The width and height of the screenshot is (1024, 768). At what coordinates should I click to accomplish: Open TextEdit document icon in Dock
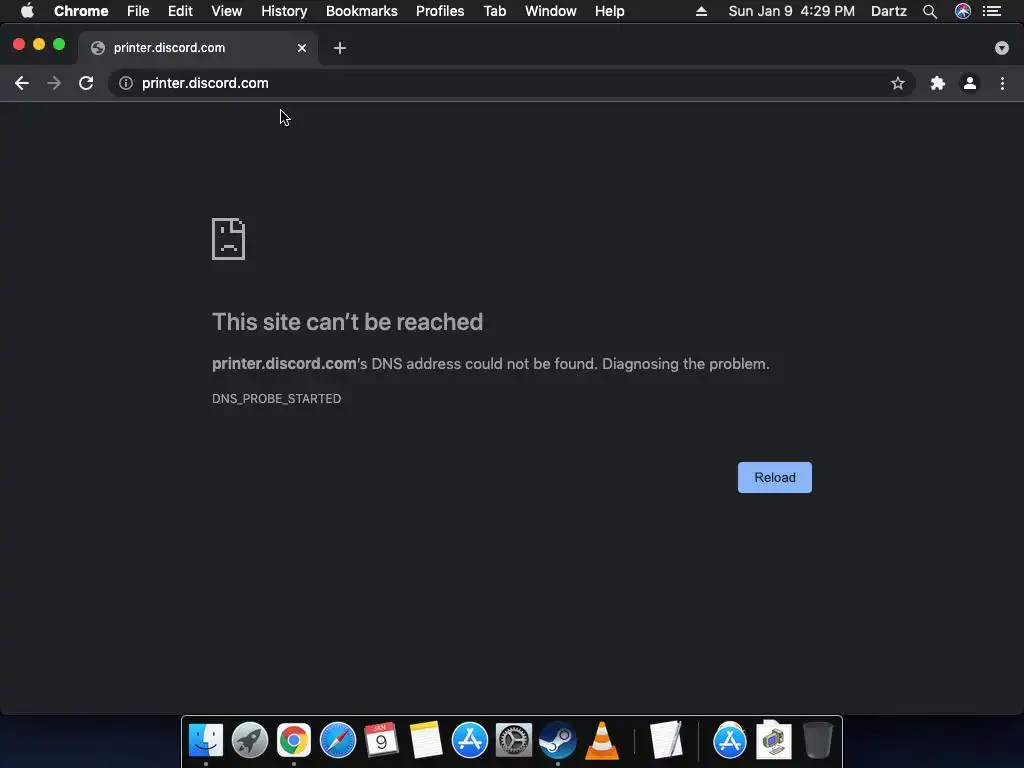point(666,741)
